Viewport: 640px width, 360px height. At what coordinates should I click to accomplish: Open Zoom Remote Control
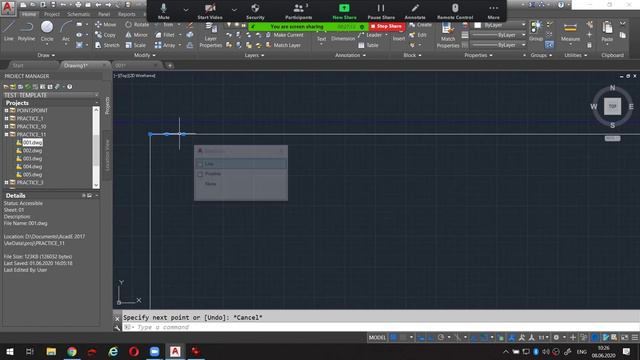455,11
